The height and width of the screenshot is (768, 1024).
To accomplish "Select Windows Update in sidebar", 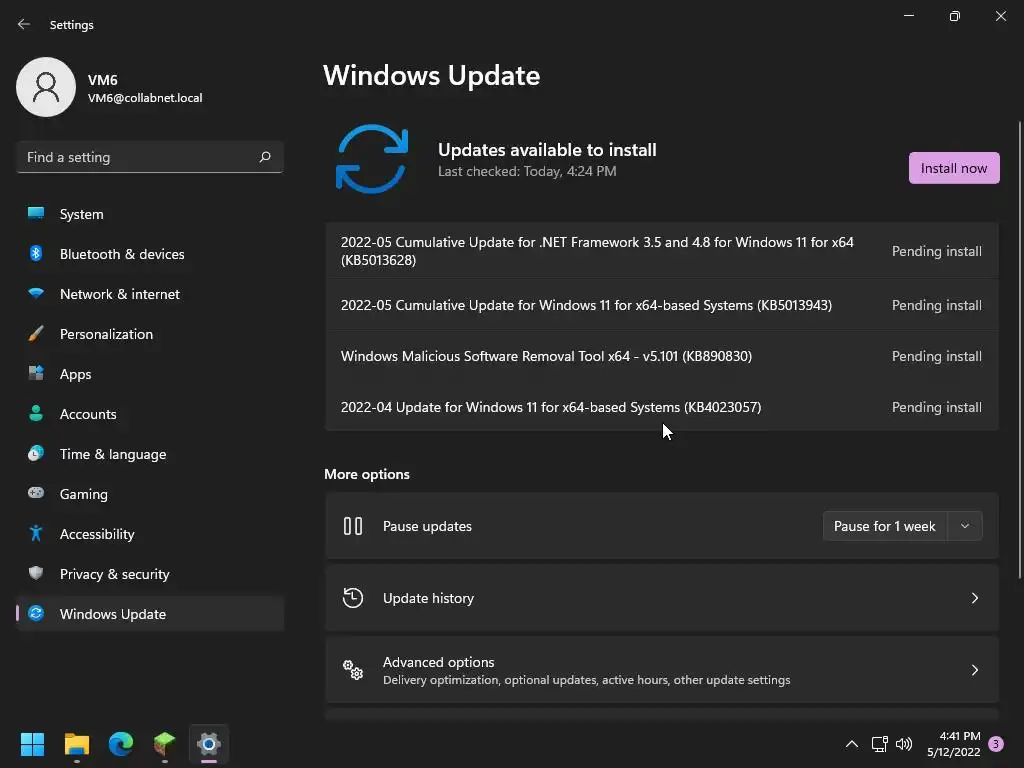I will pos(150,613).
